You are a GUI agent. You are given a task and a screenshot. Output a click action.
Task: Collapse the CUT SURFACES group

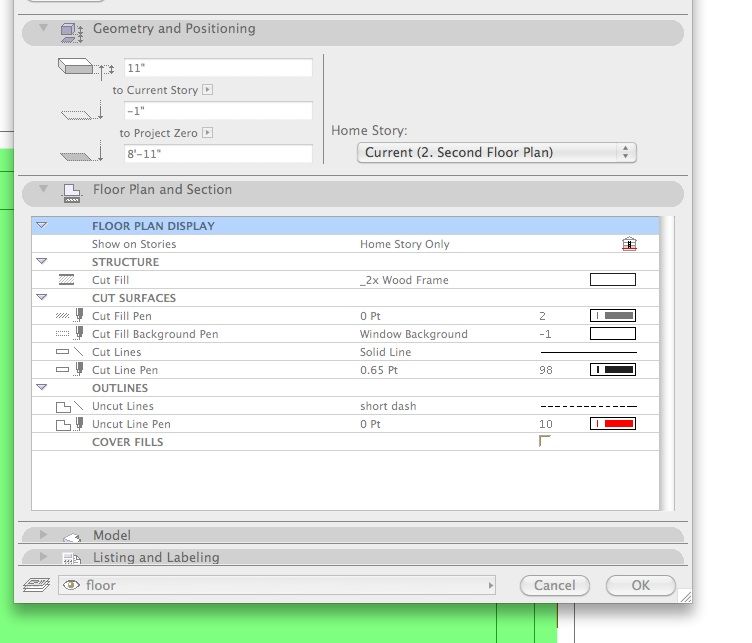click(42, 297)
